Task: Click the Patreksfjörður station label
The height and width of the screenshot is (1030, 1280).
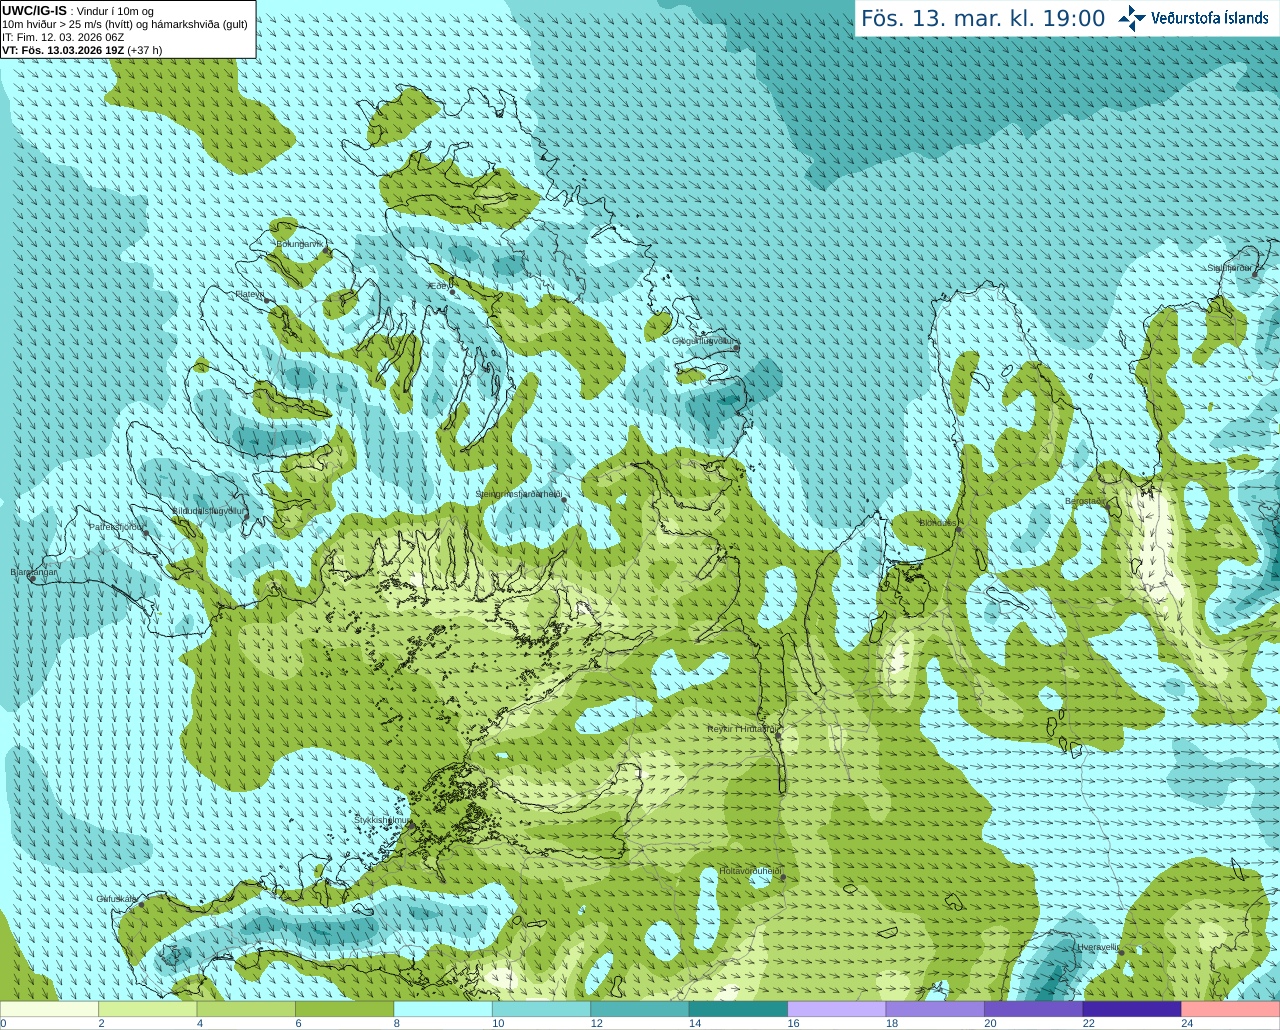Action: tap(117, 526)
